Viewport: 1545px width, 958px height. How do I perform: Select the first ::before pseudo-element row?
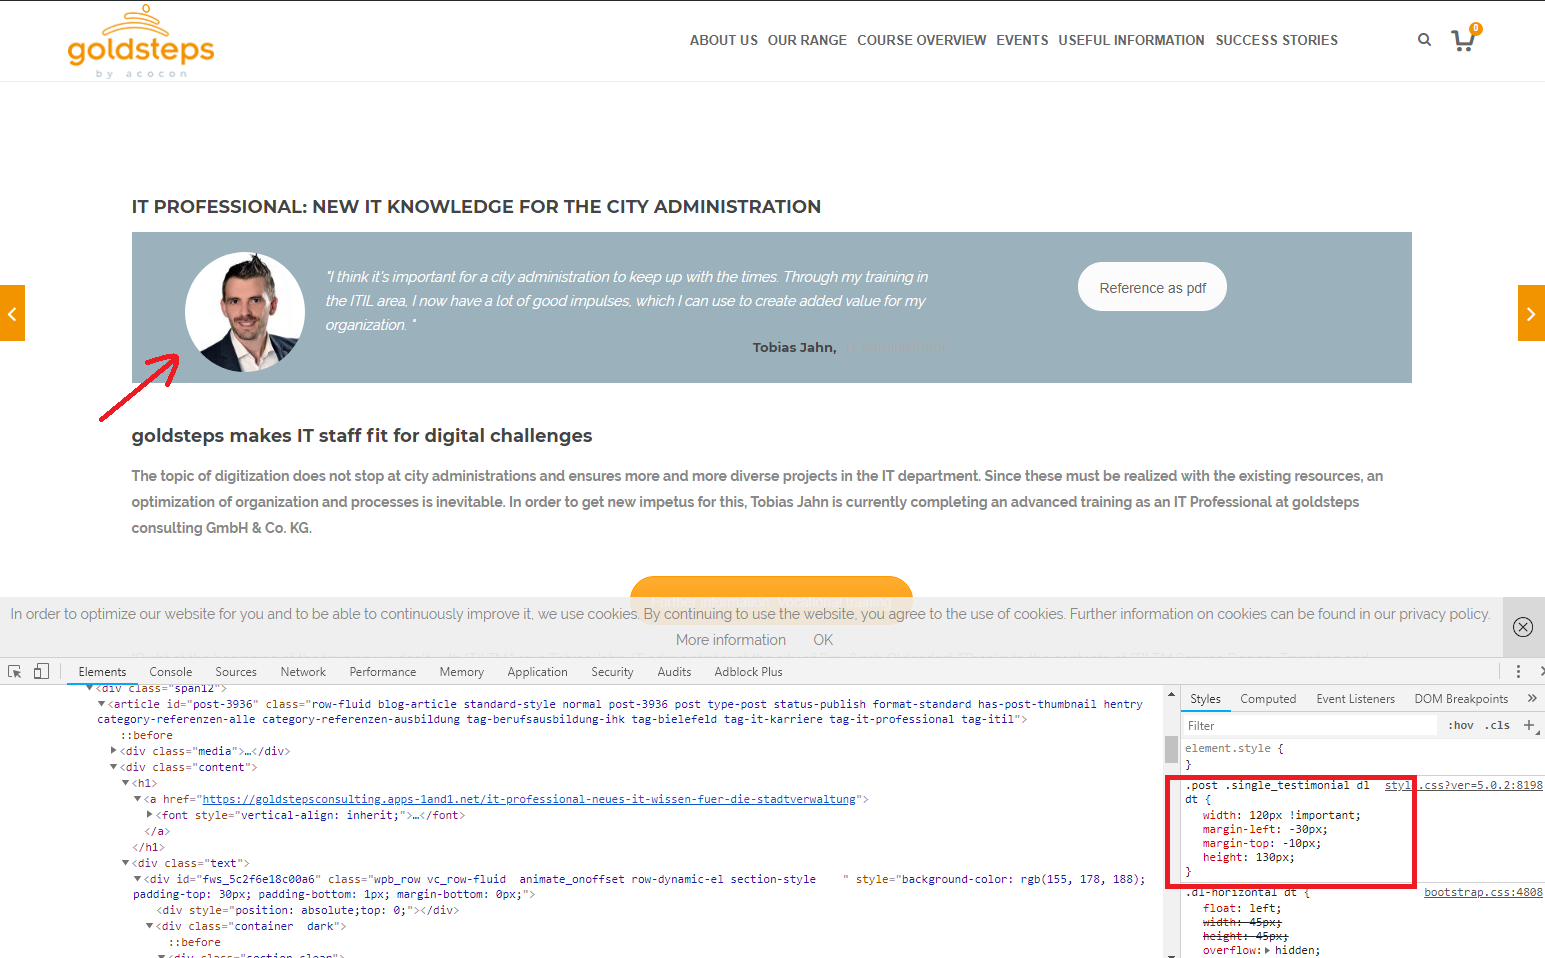146,735
